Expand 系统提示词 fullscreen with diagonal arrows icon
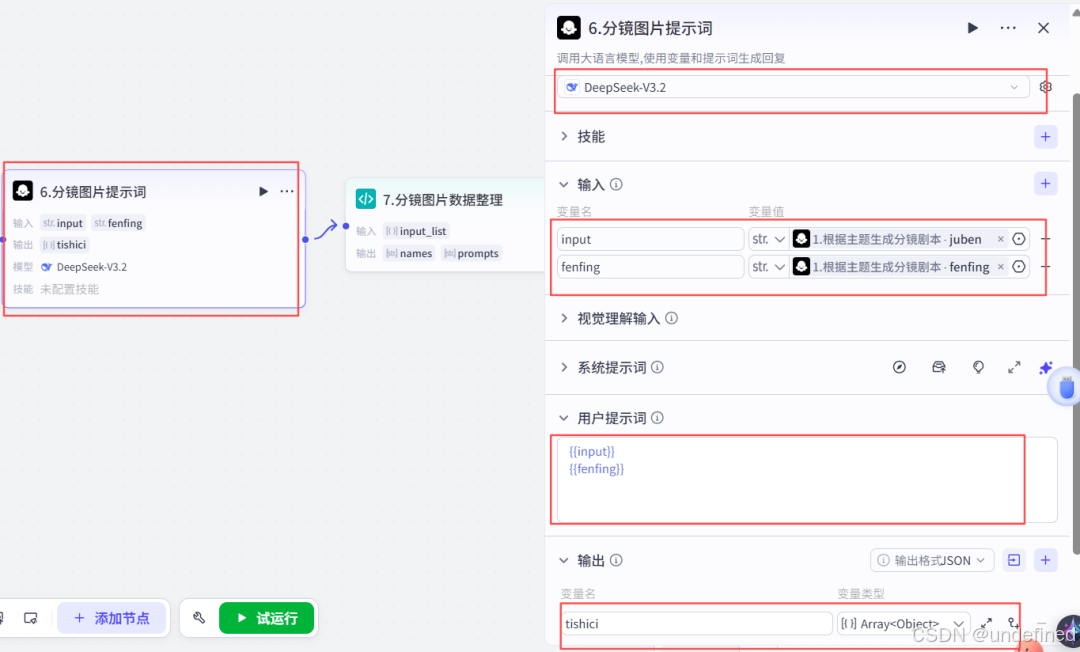The image size is (1080, 652). [x=1014, y=367]
